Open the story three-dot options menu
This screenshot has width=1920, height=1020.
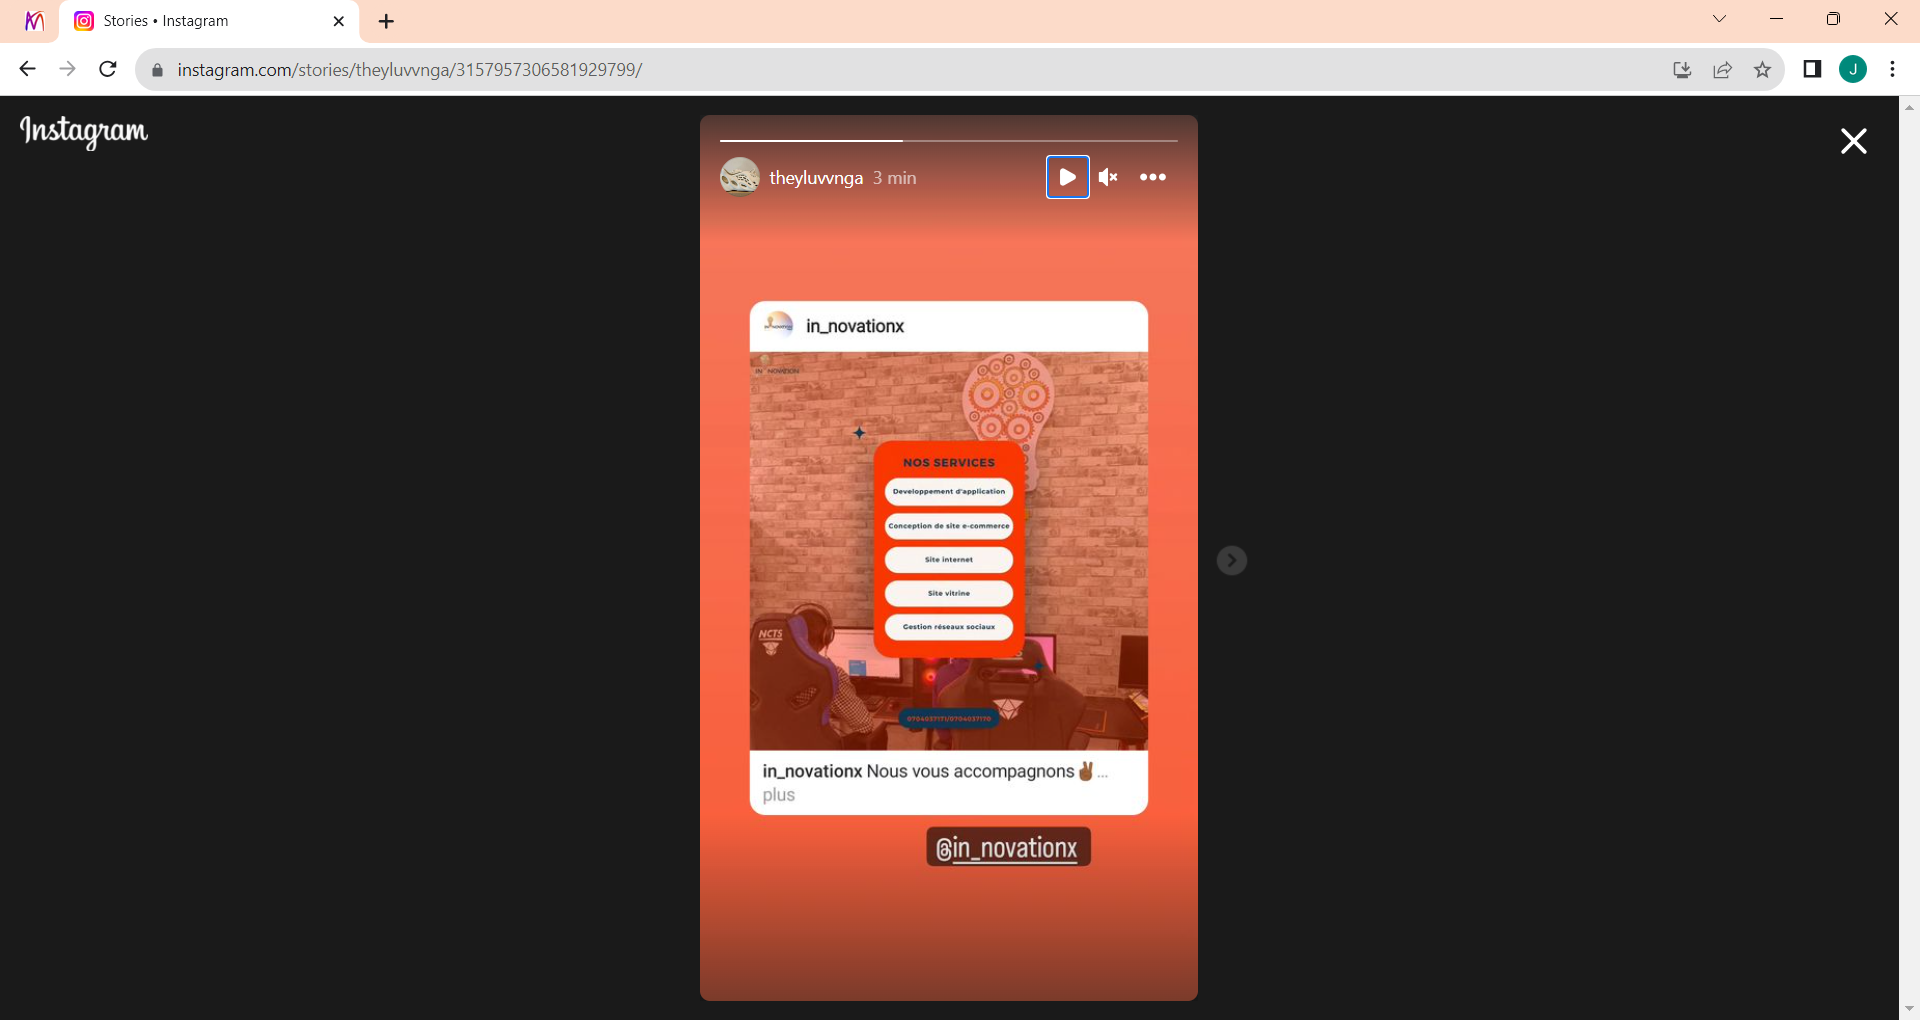1152,177
